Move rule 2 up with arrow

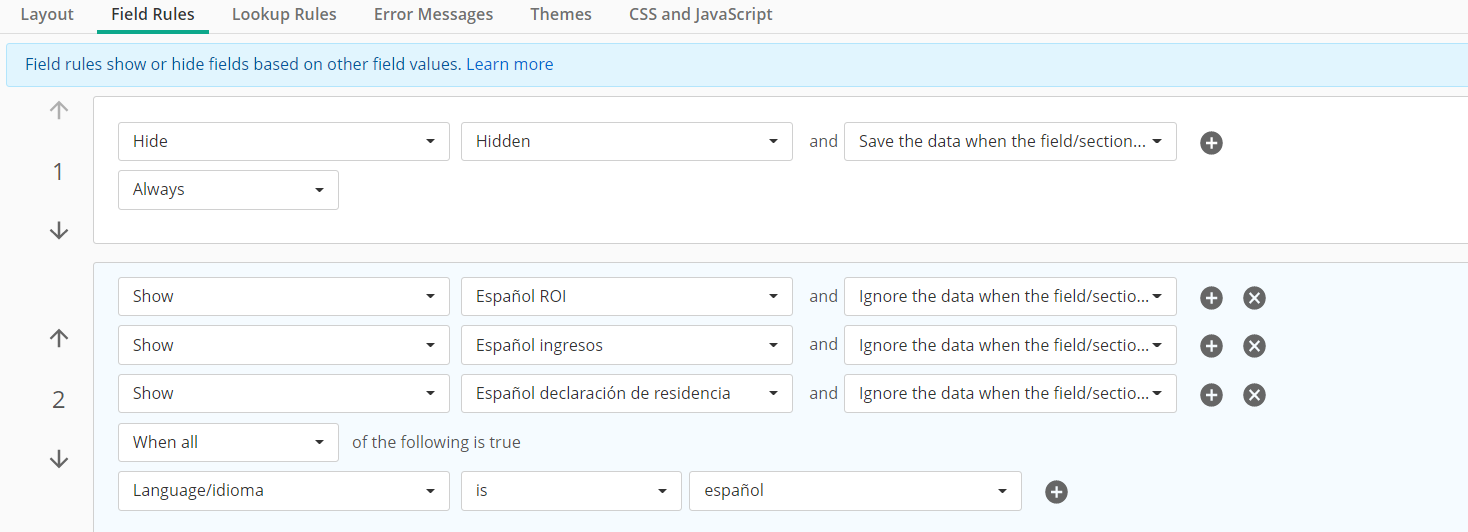pos(59,339)
